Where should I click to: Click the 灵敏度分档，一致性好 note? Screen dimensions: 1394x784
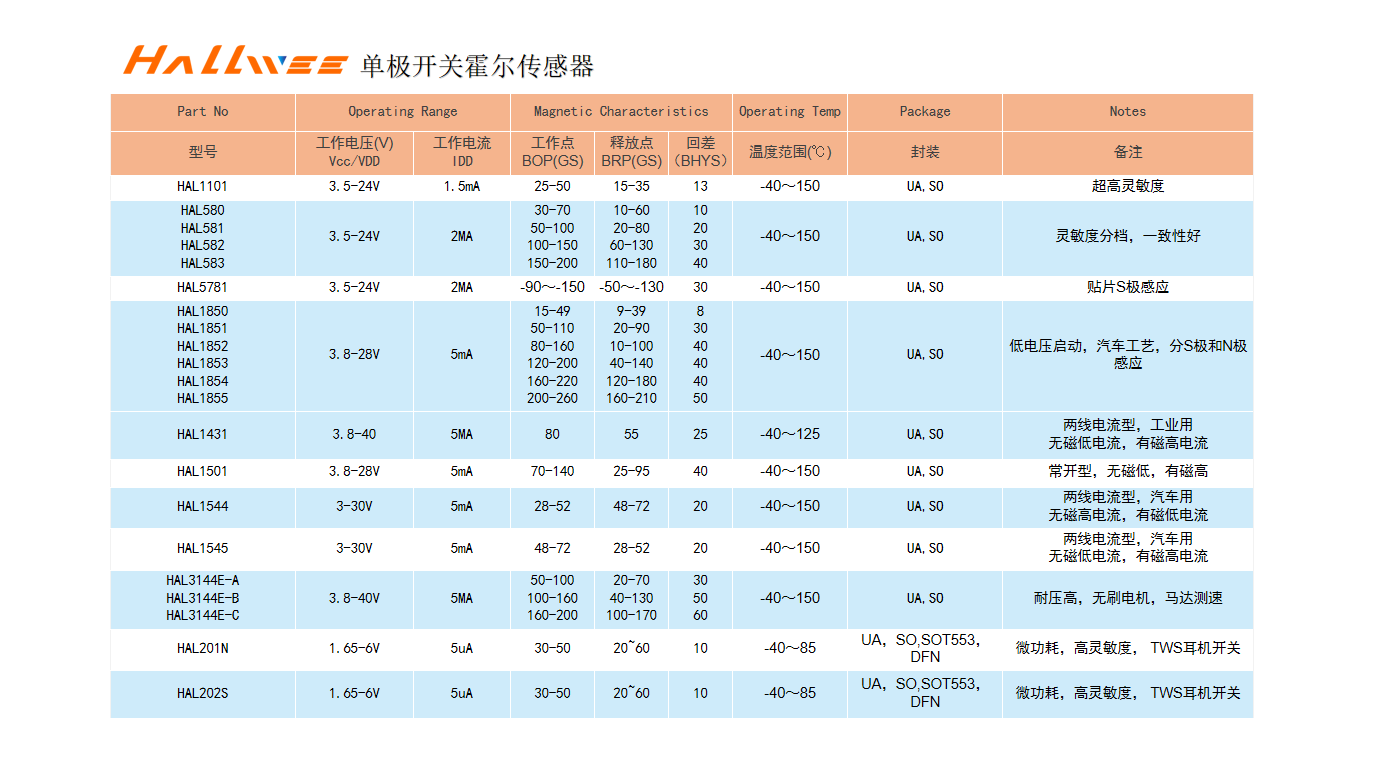pos(1128,237)
